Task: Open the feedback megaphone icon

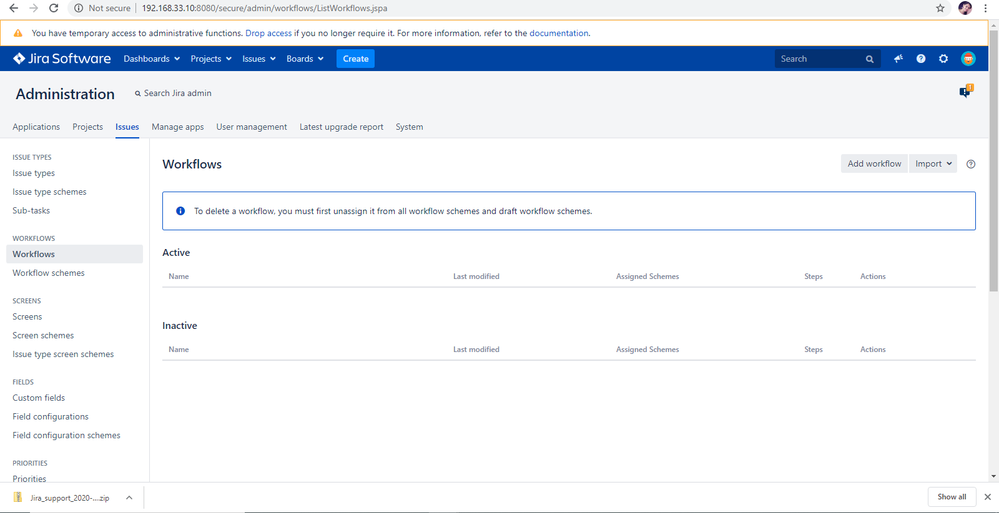Action: tap(898, 59)
